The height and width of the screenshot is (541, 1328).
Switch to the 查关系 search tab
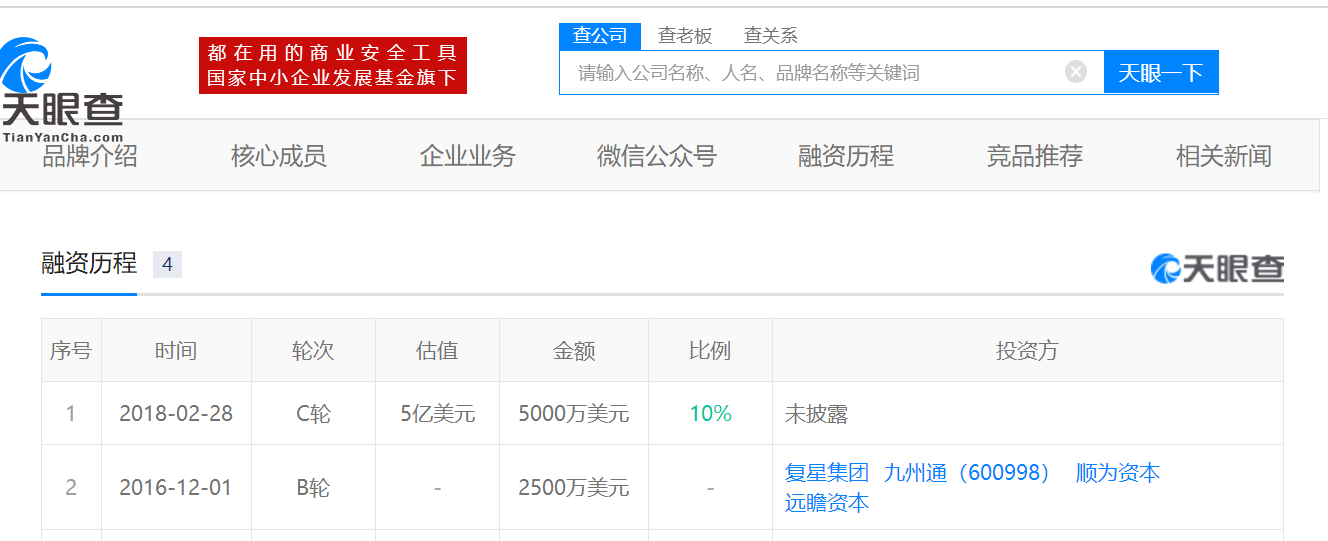[x=771, y=36]
